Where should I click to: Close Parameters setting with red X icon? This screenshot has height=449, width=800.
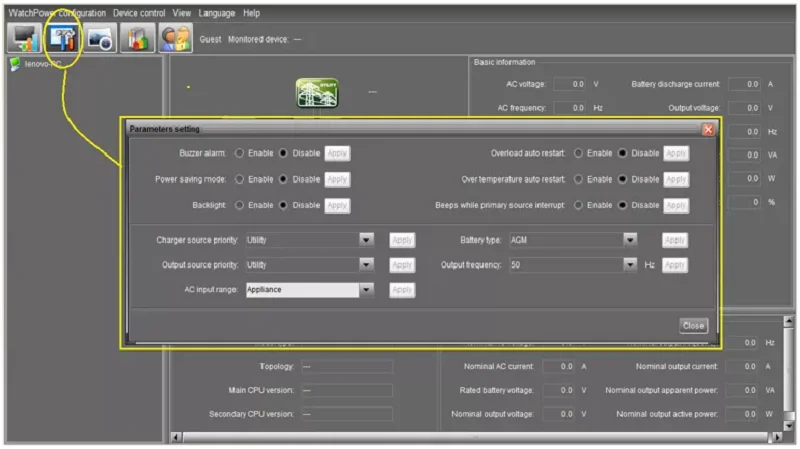(x=708, y=129)
